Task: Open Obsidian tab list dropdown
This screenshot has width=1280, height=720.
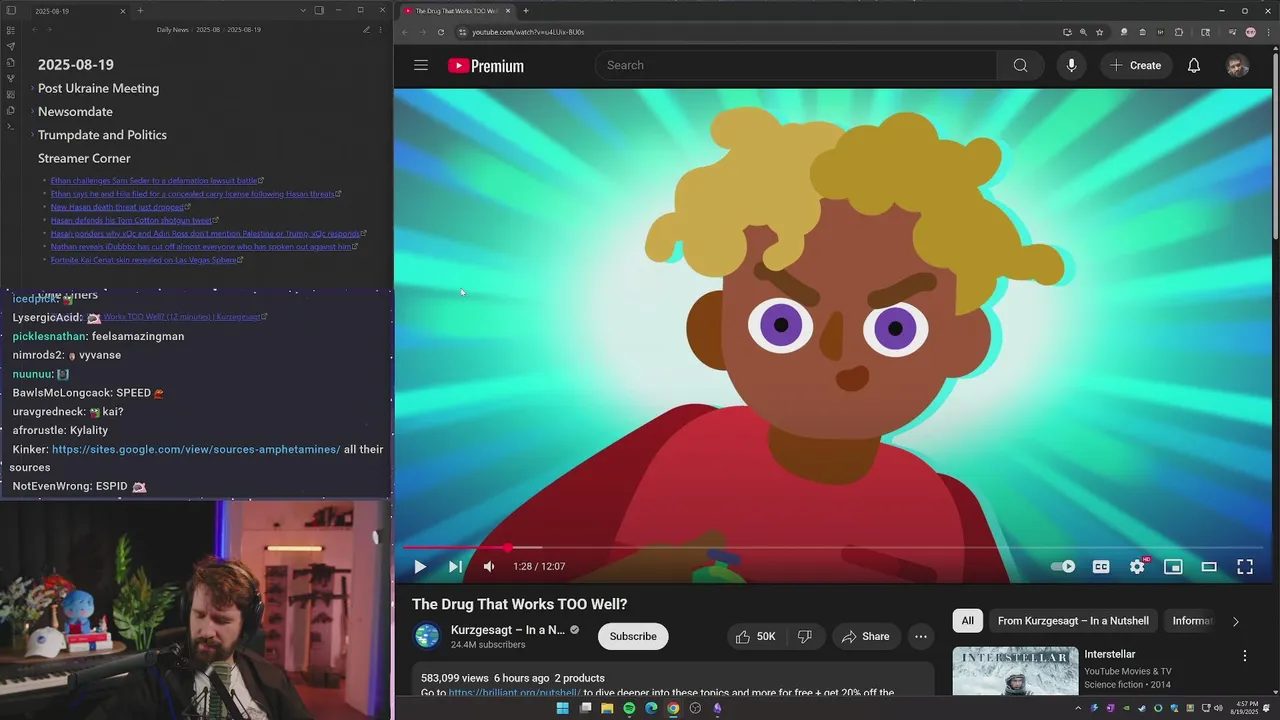Action: point(303,11)
